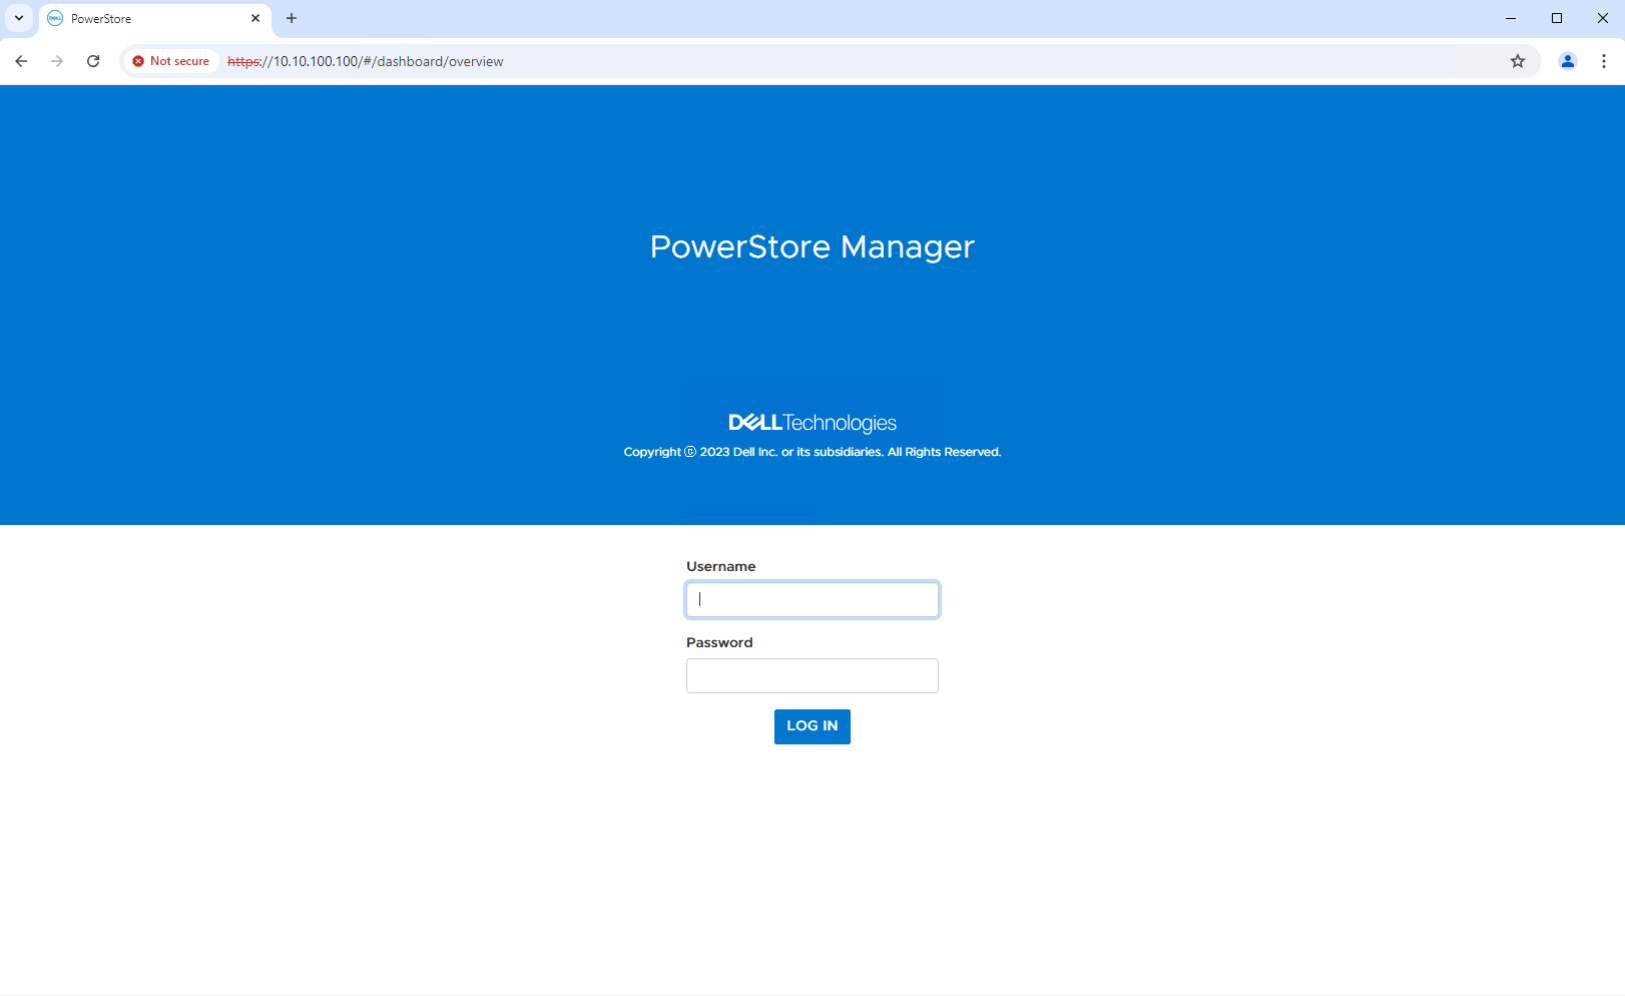The height and width of the screenshot is (996, 1625).
Task: Select the PowerStore browser tab
Action: tap(155, 18)
